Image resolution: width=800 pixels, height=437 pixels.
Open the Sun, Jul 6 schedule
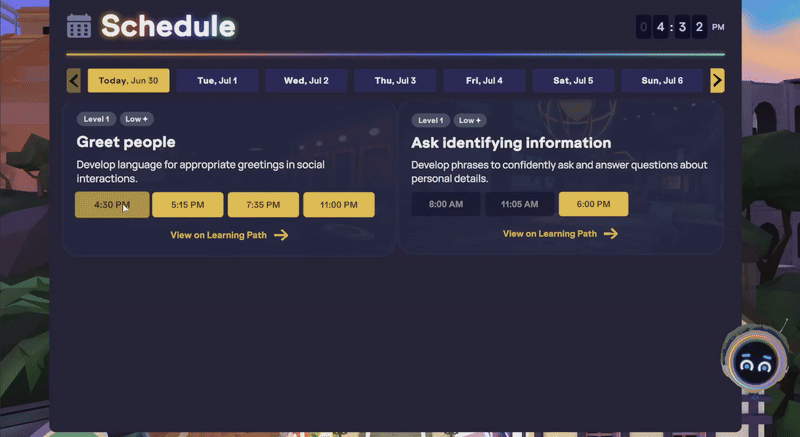(661, 81)
